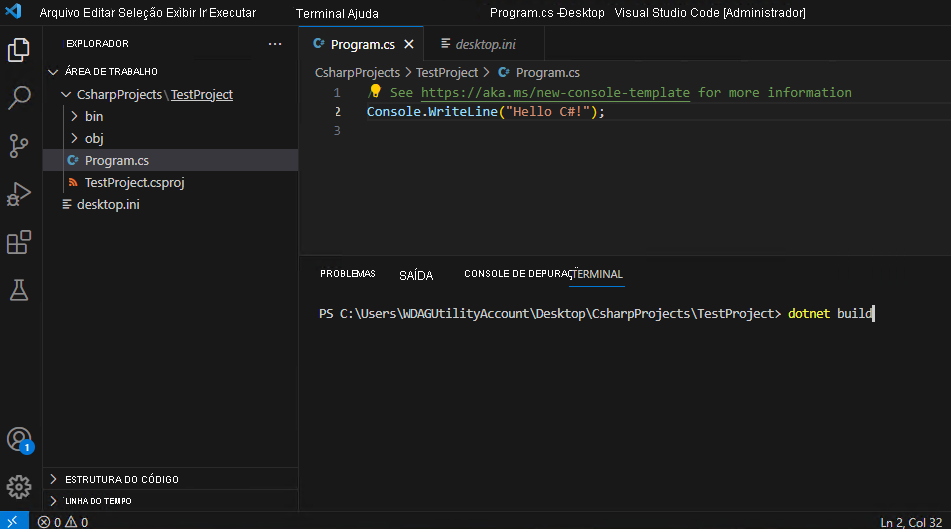Close the Program.cs tab
This screenshot has height=529, width=951.
tap(409, 44)
